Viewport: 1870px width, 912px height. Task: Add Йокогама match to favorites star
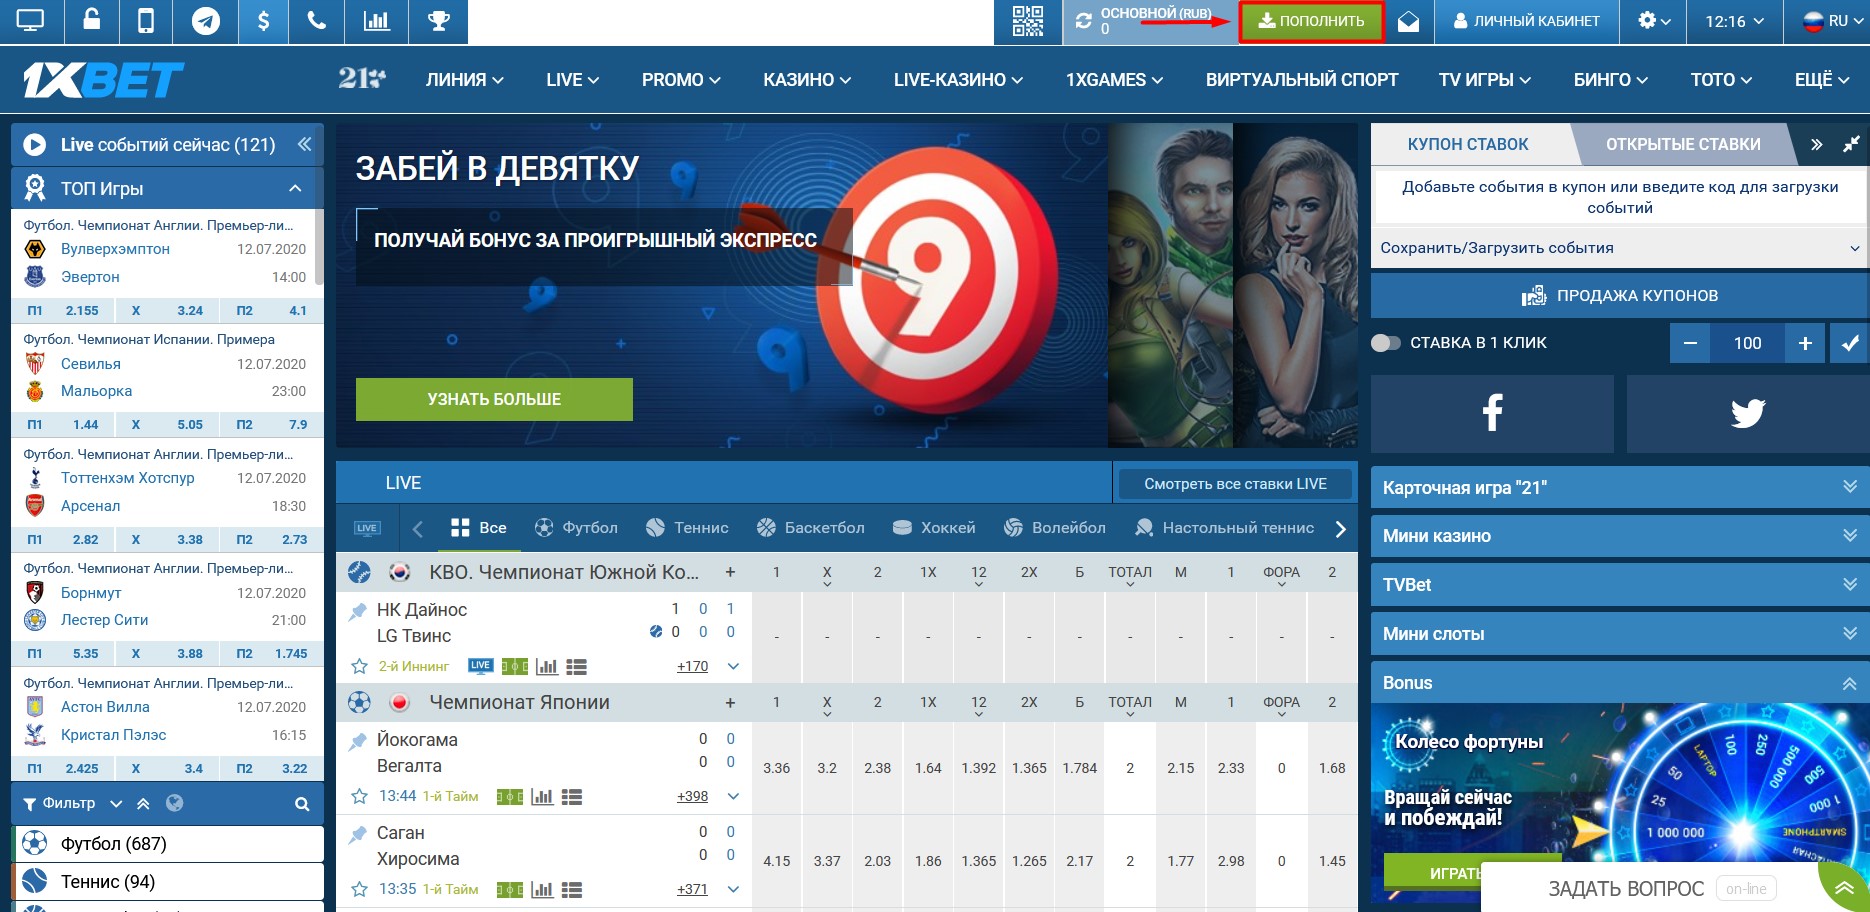coord(359,796)
